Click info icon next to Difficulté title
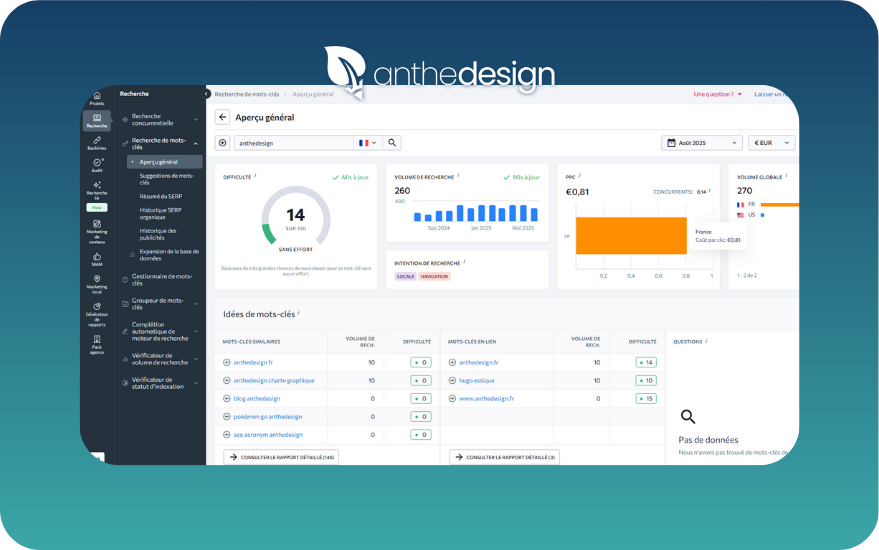The height and width of the screenshot is (550, 879). point(255,175)
